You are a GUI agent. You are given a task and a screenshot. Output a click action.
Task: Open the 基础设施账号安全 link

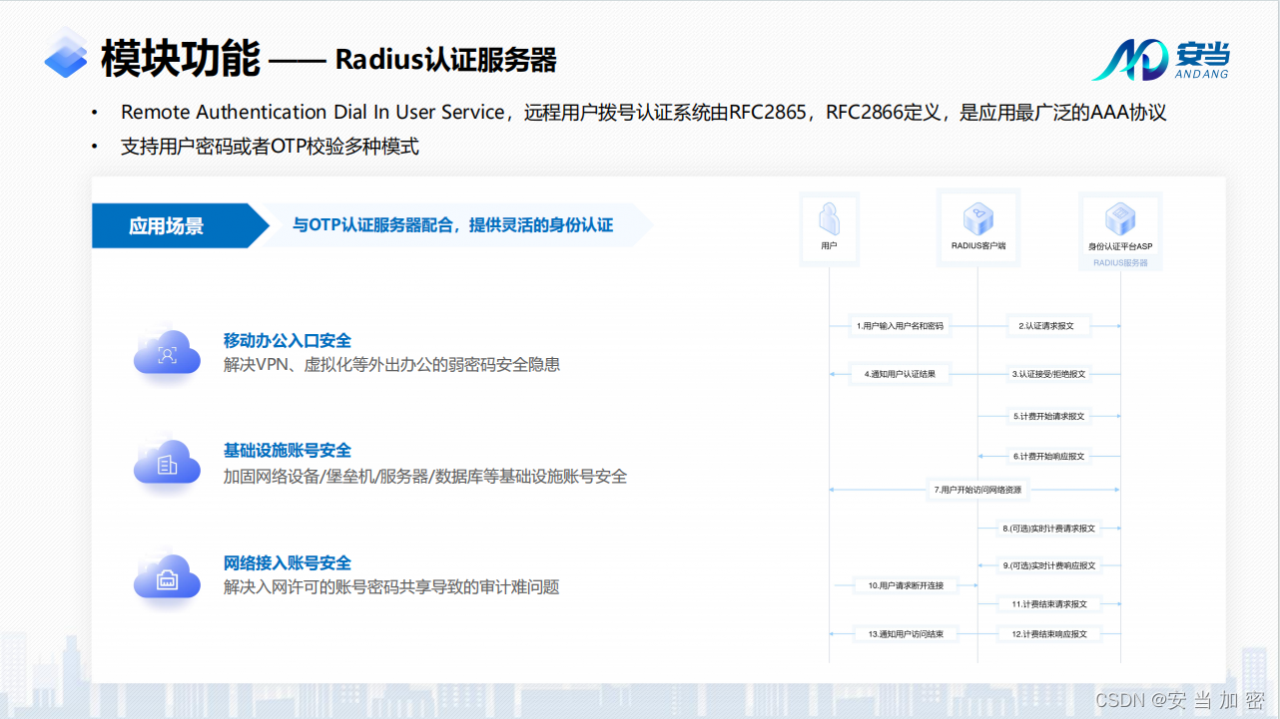[x=287, y=450]
